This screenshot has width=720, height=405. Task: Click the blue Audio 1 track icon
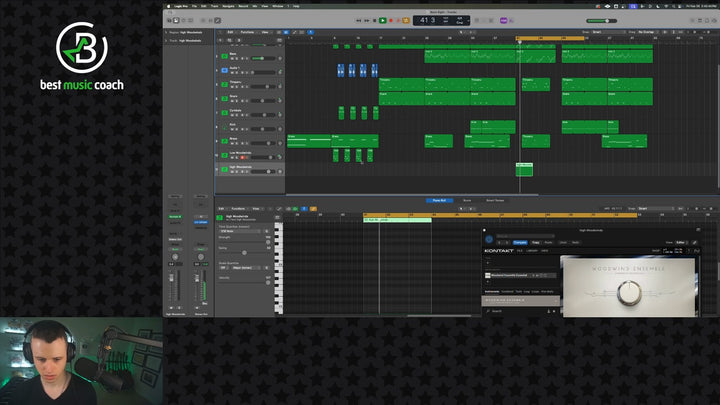(x=225, y=70)
